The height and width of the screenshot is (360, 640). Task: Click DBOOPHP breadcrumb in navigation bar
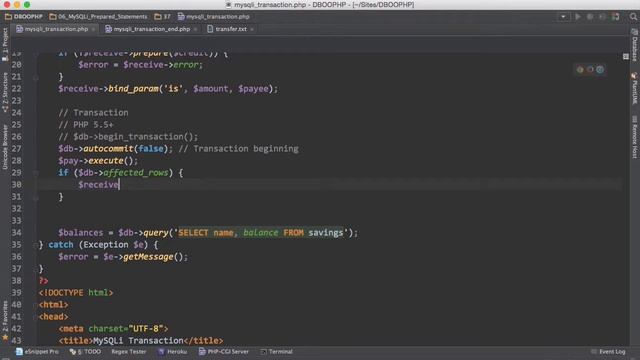click(x=24, y=17)
